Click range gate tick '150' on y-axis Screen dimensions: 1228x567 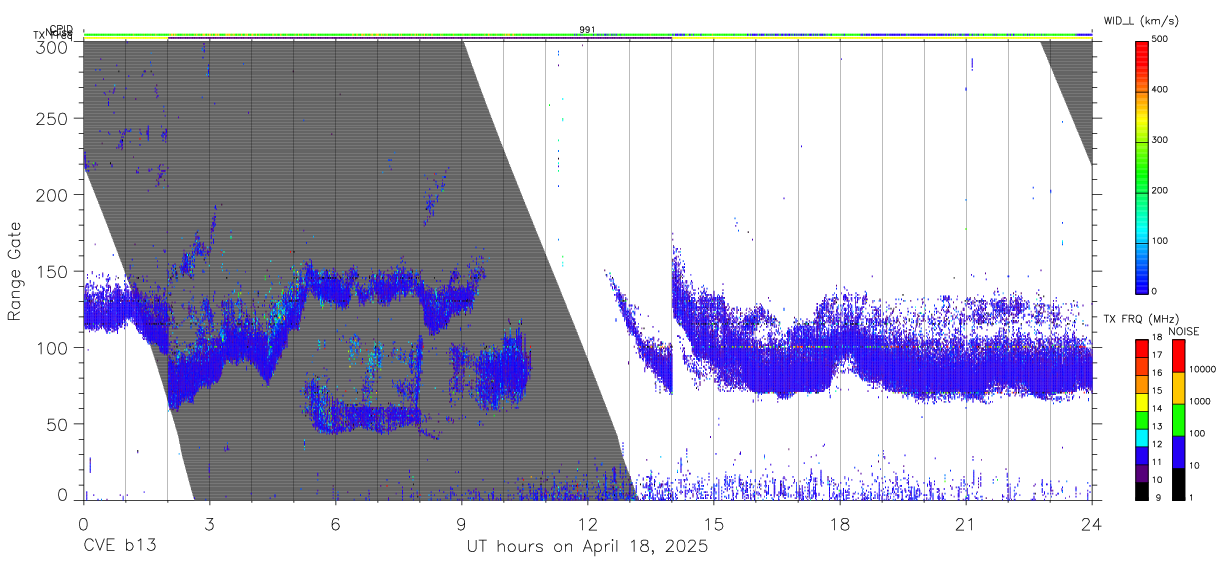tap(52, 271)
